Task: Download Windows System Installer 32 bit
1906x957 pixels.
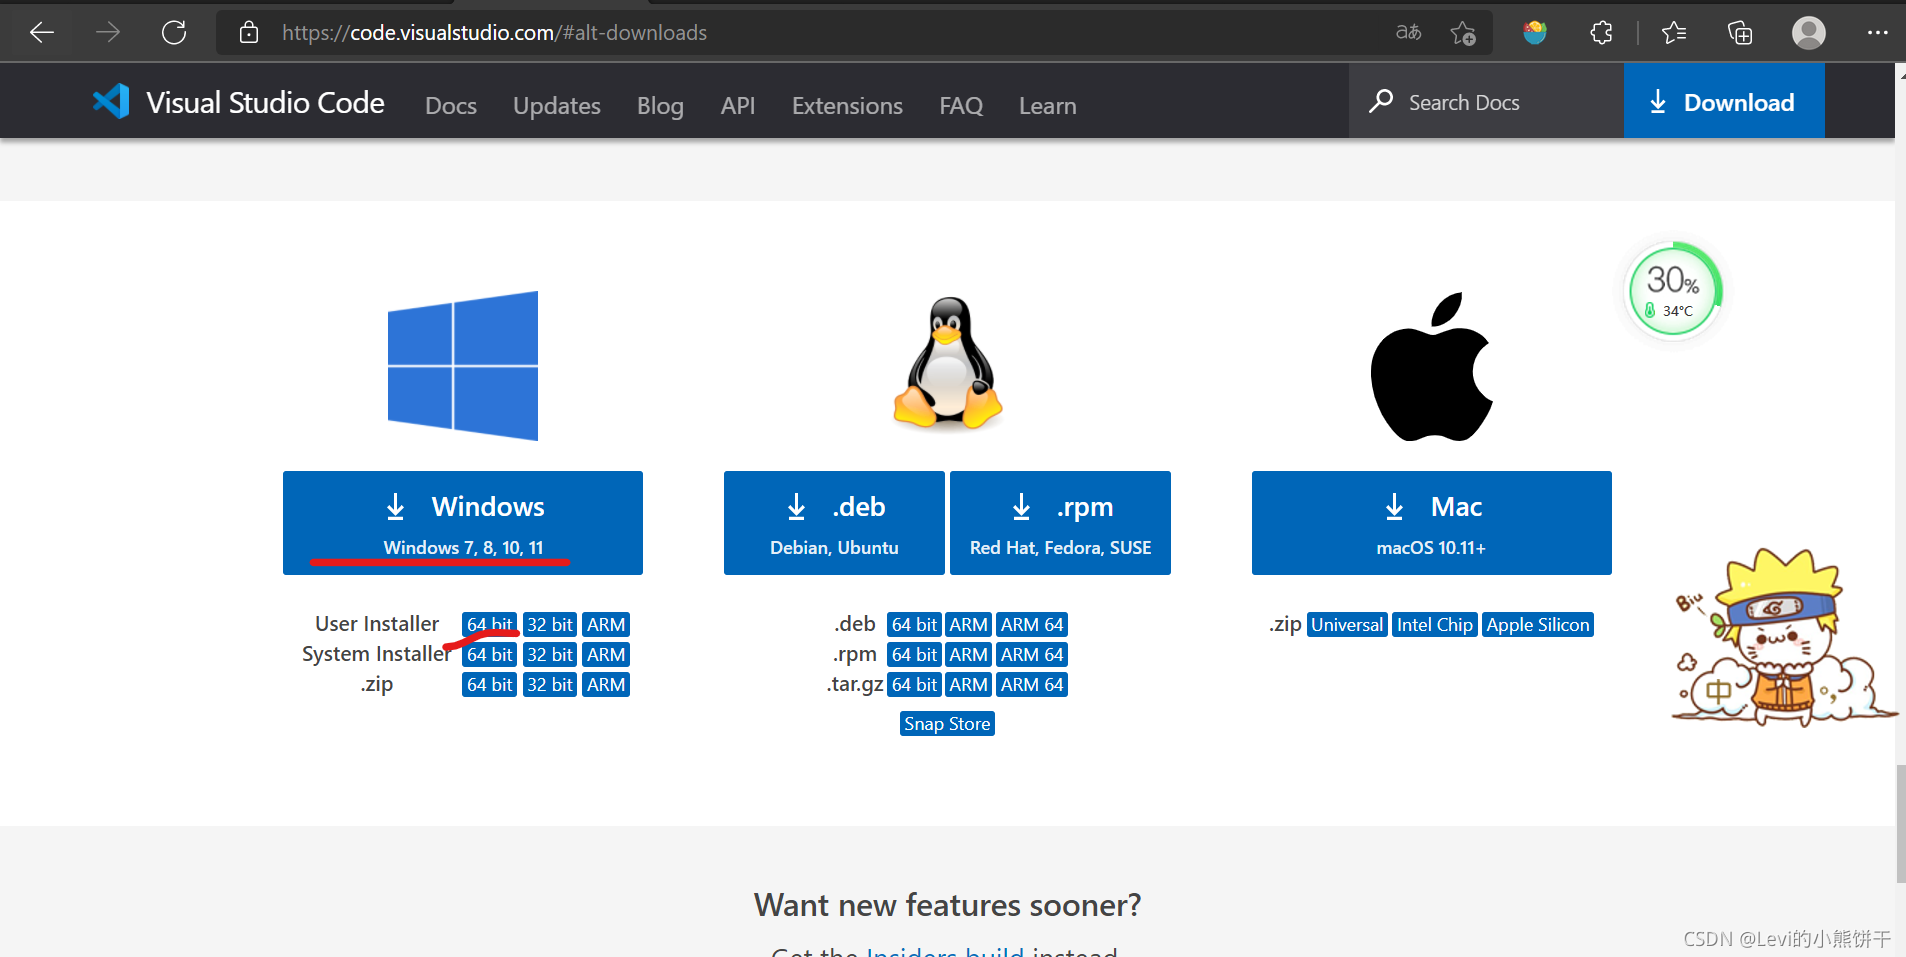Action: click(x=550, y=655)
